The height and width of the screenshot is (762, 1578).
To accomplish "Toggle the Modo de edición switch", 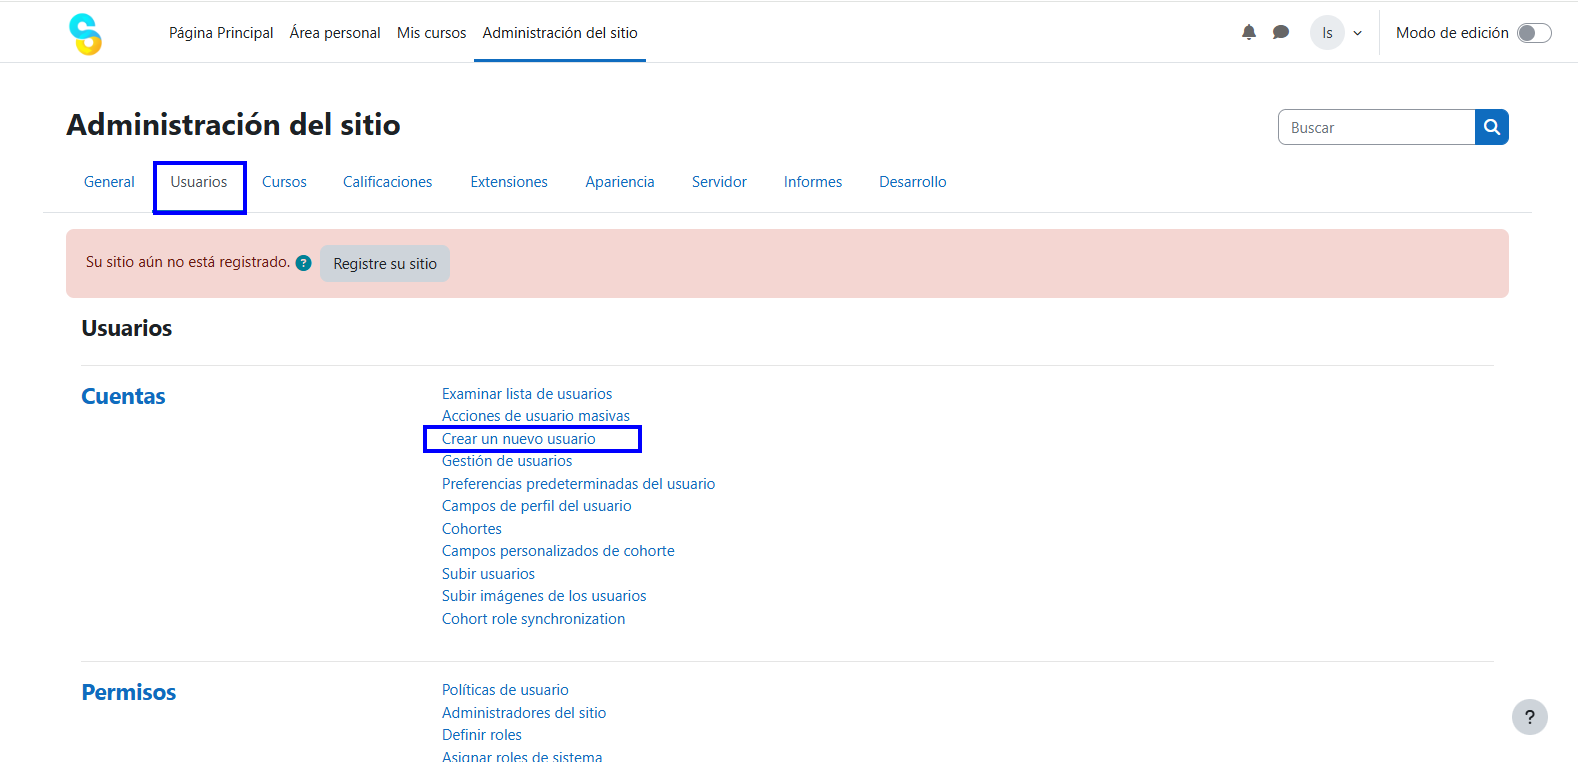I will tap(1533, 33).
